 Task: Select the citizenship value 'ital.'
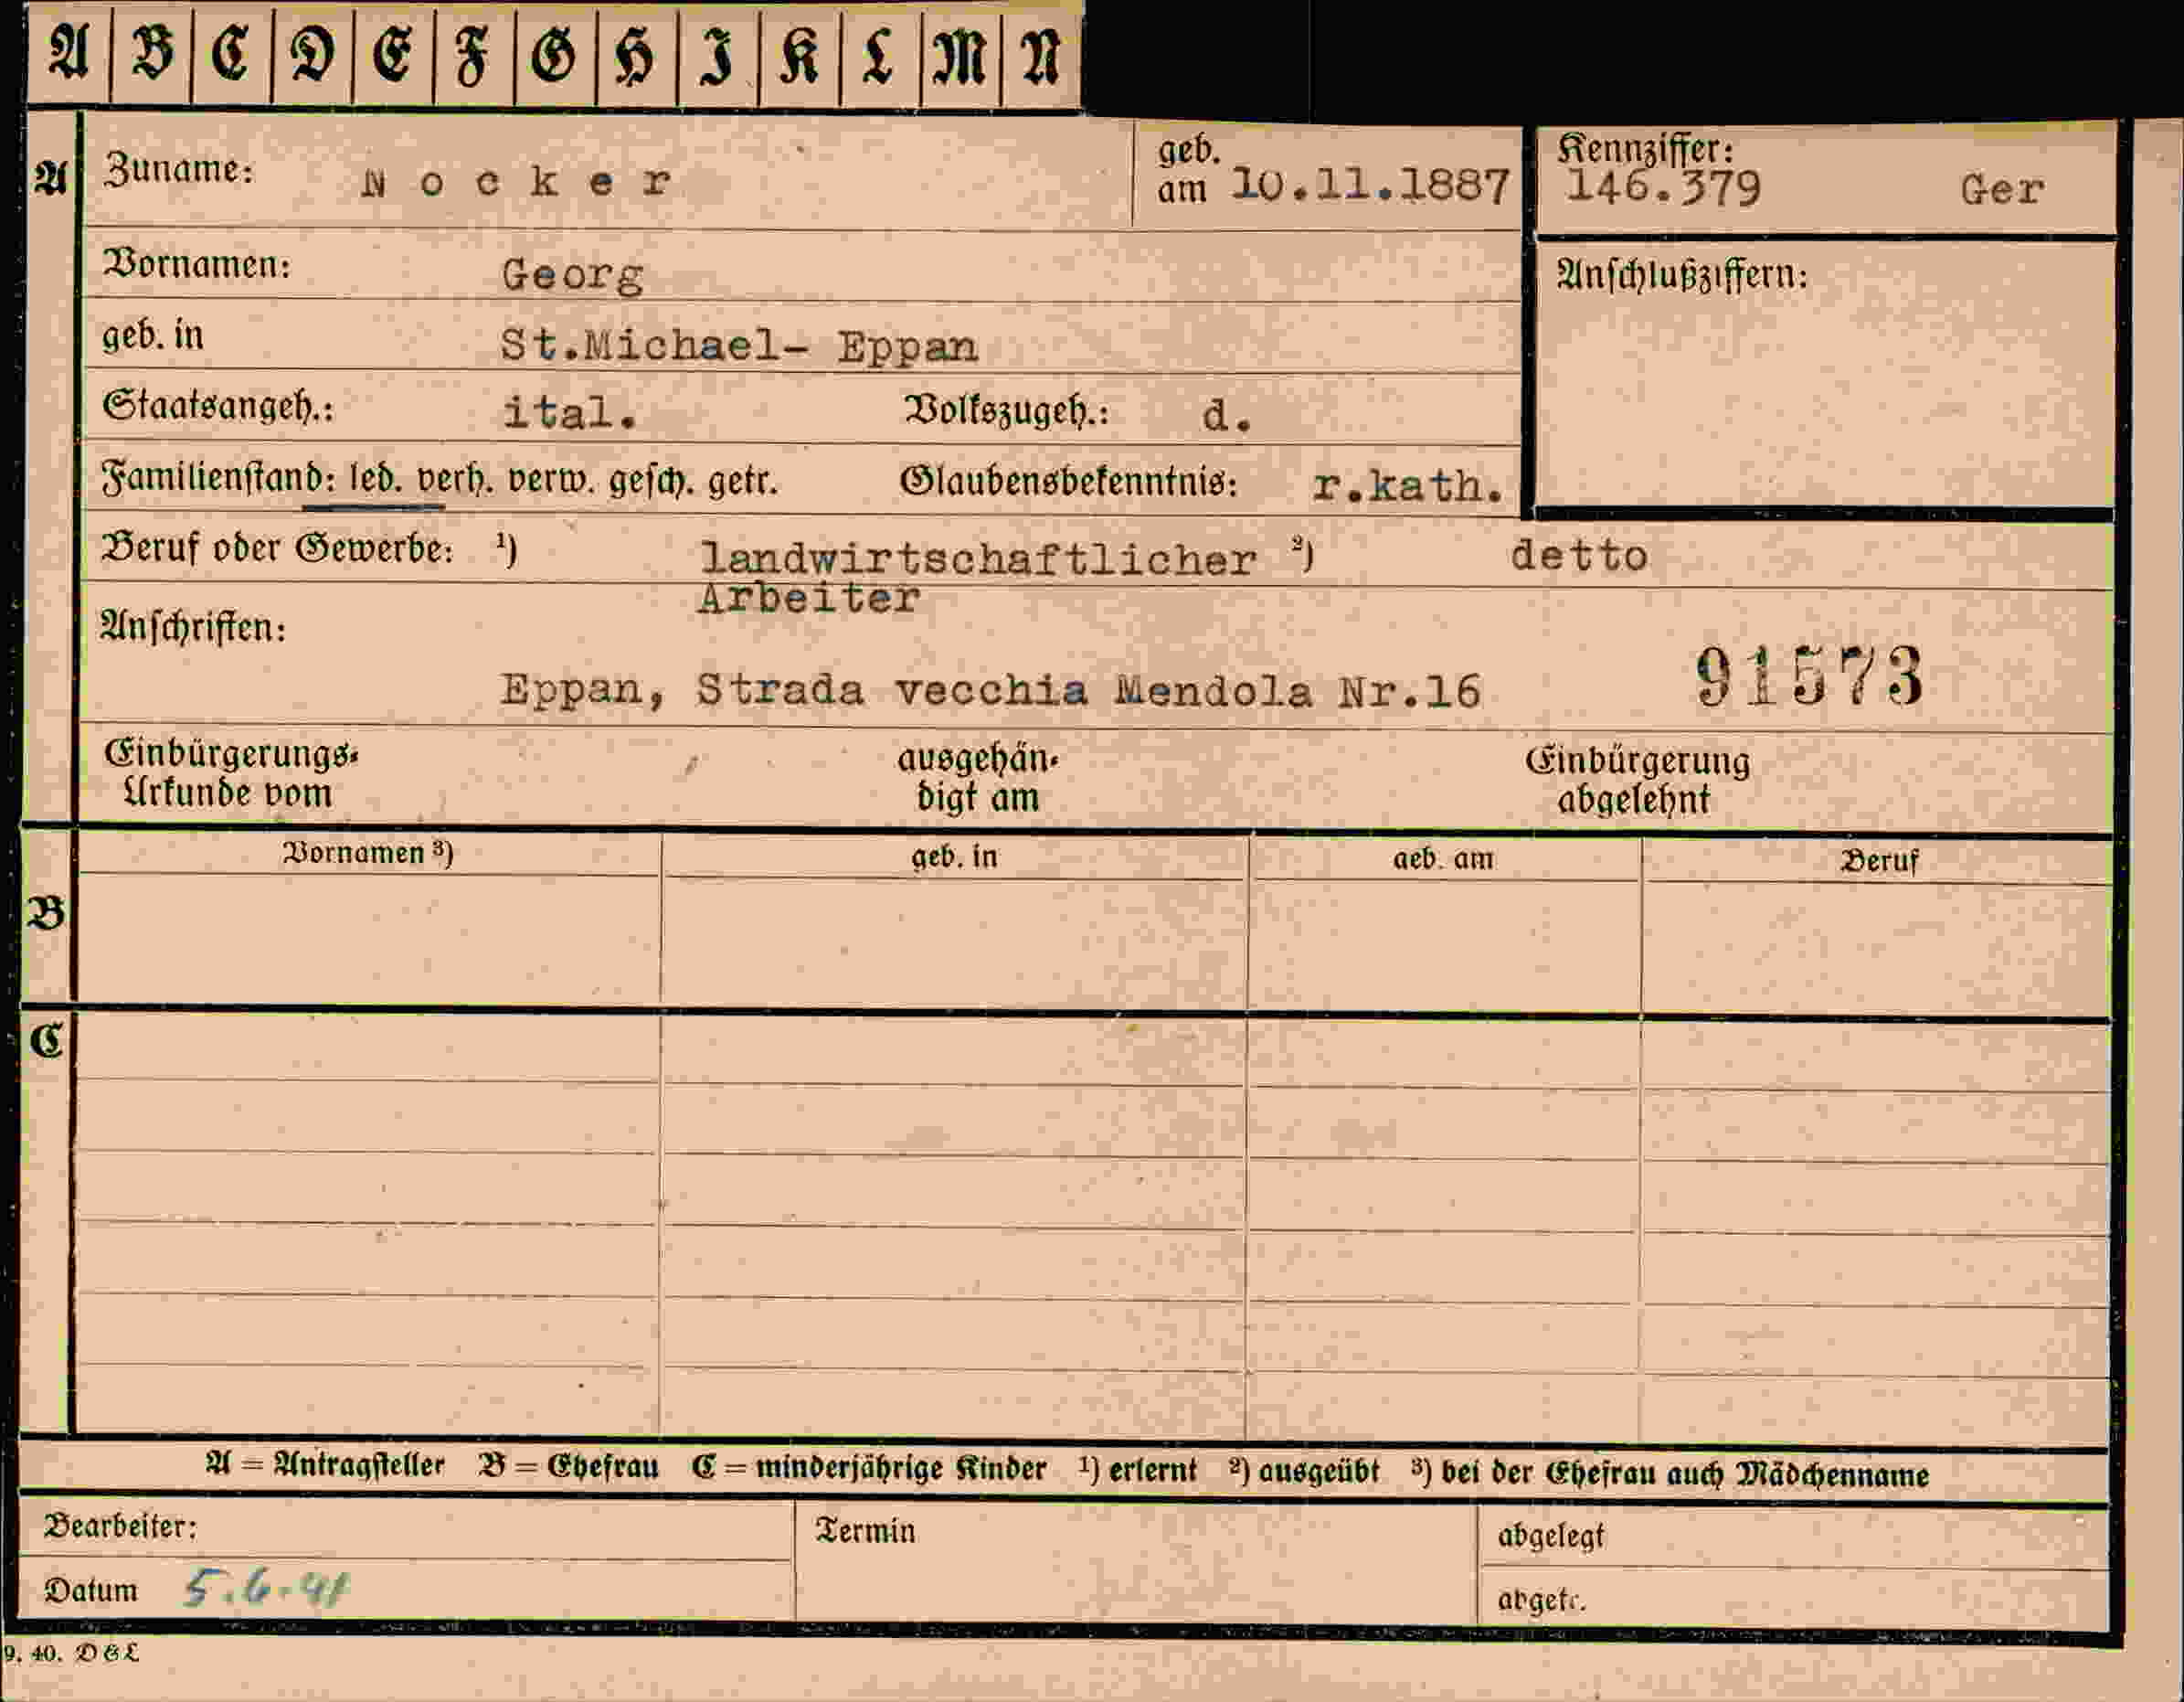(569, 413)
